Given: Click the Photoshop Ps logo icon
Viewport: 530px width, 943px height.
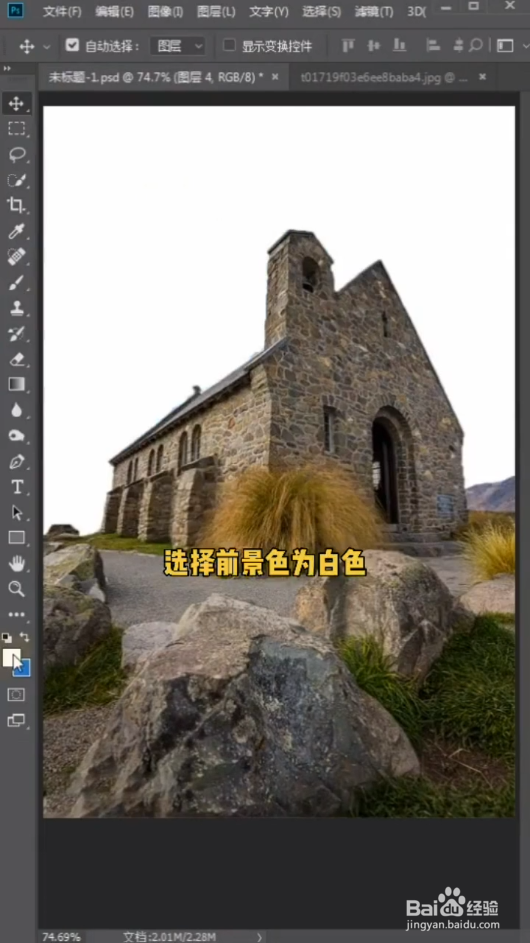Looking at the screenshot, I should 16,11.
